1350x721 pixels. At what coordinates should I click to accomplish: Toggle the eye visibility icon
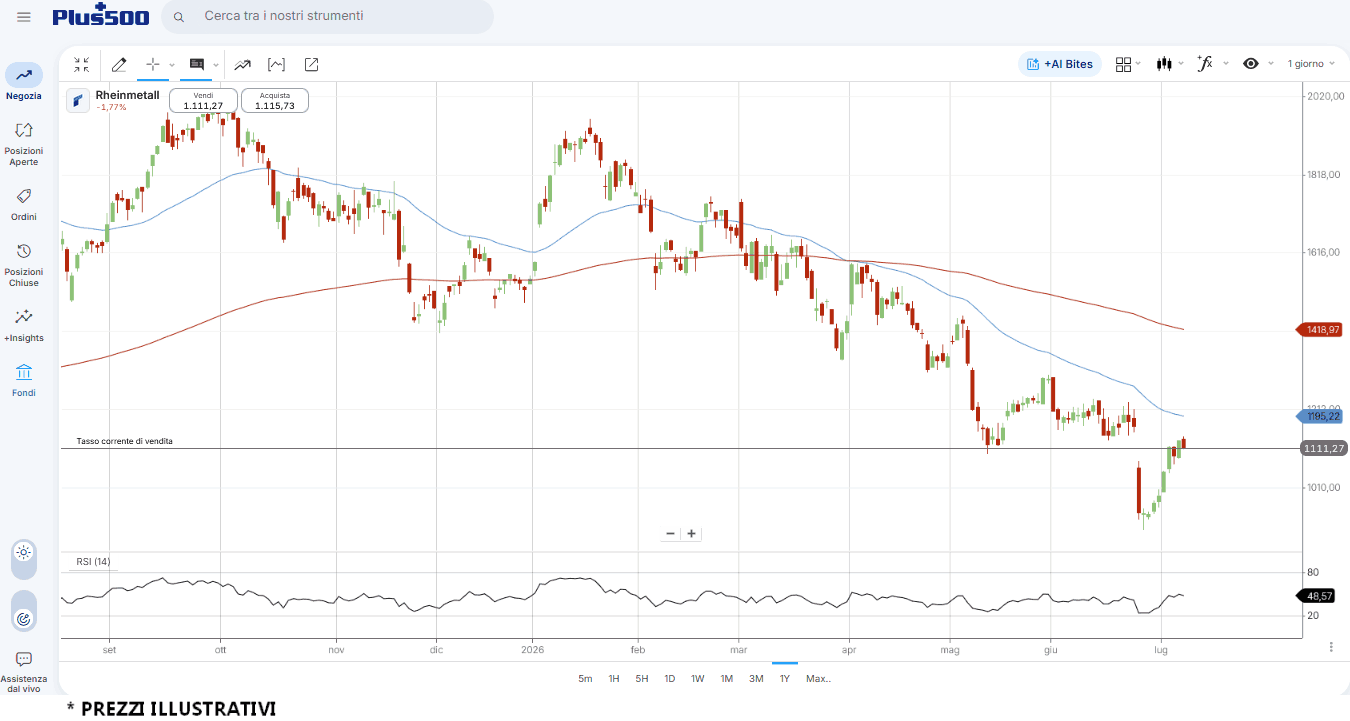pyautogui.click(x=1250, y=64)
